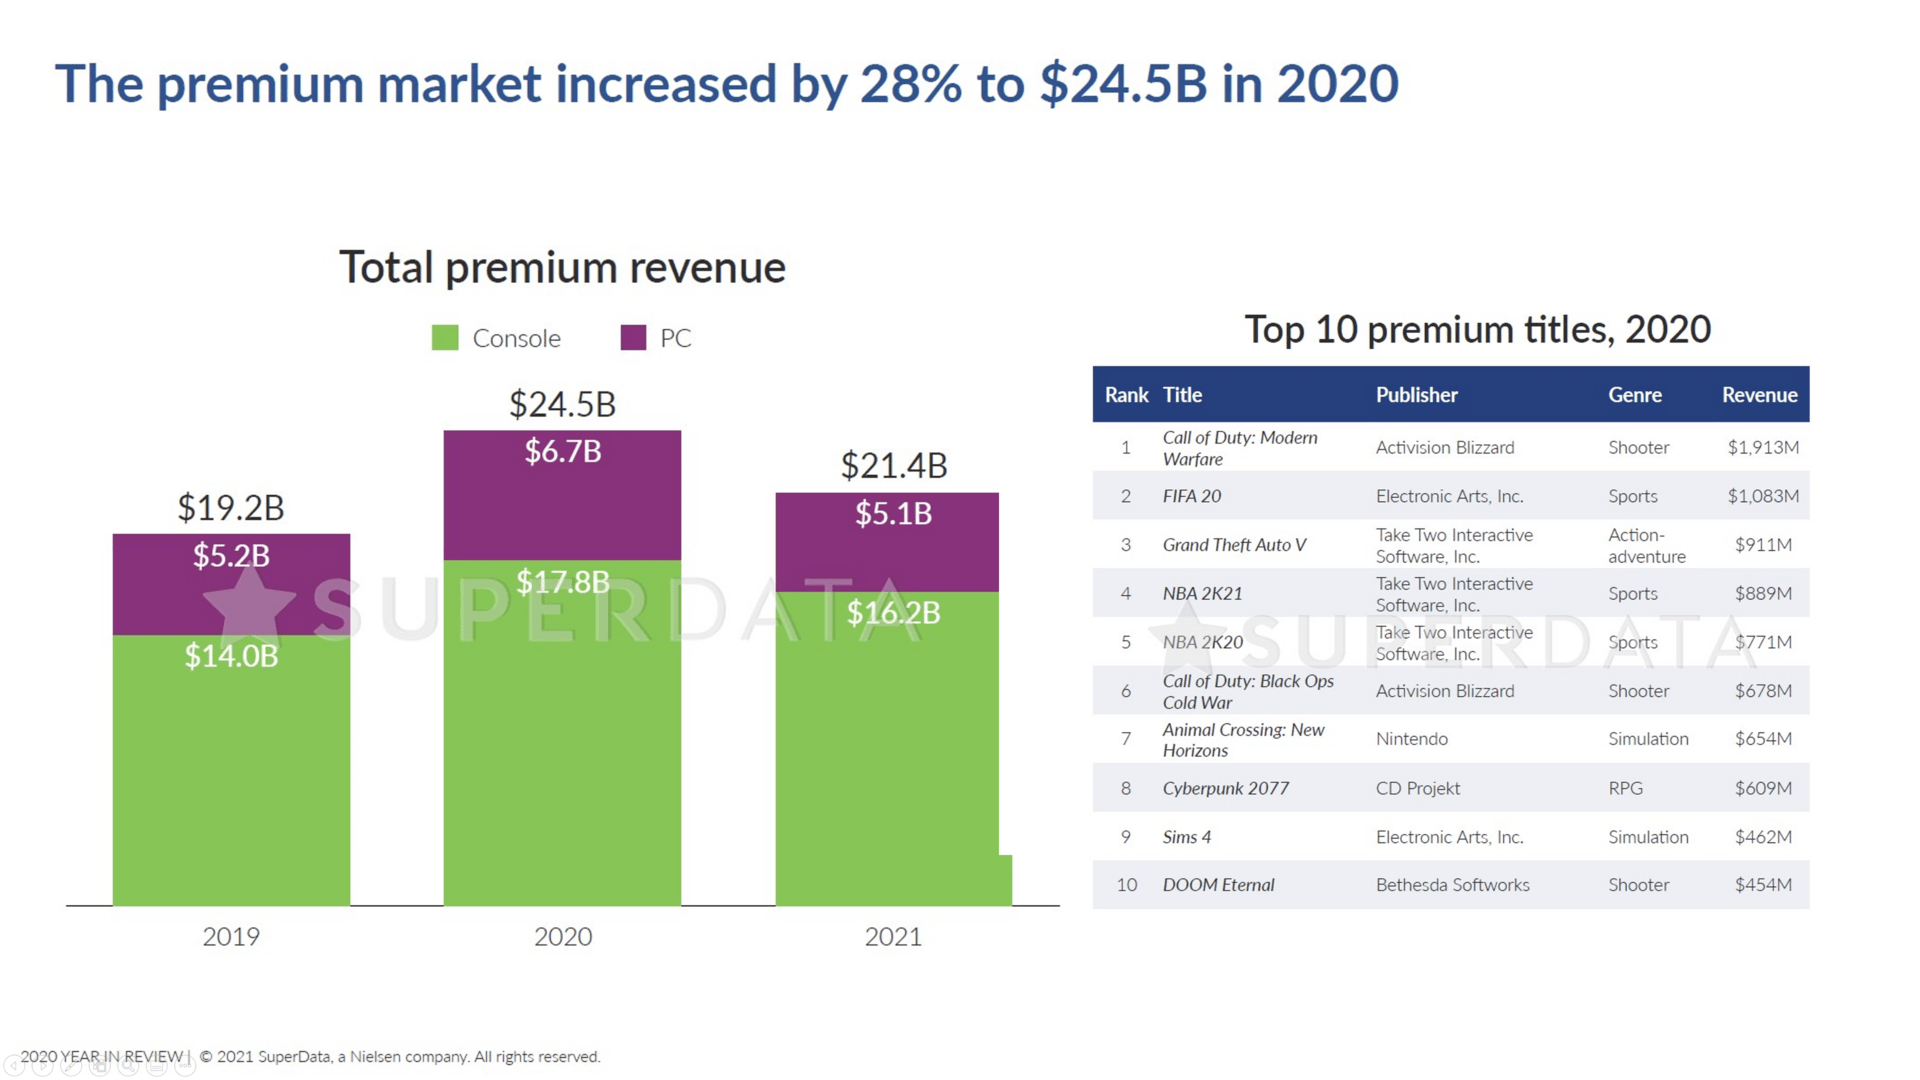
Task: Click the green Console legend swatch
Action: click(x=445, y=338)
